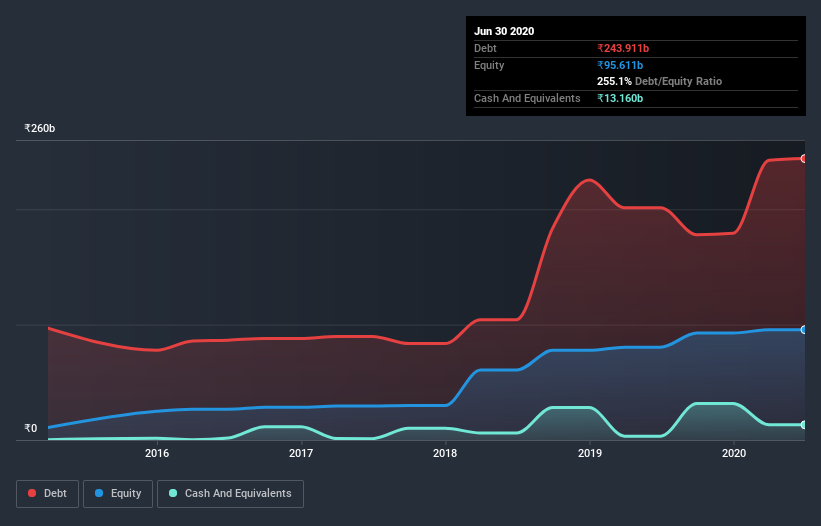Click Cash And Equivalents label in tooltip
821x526 pixels.
[x=527, y=98]
